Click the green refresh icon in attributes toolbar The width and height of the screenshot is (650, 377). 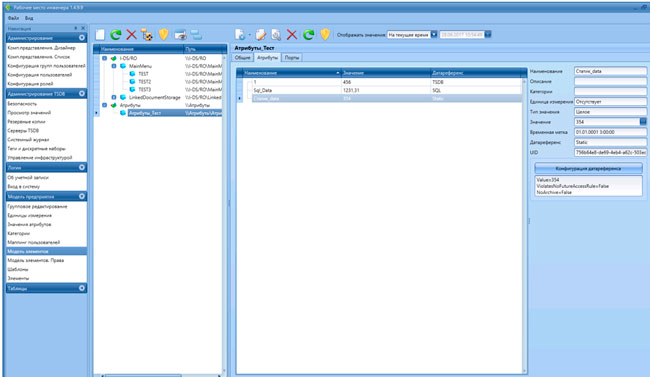[x=308, y=35]
